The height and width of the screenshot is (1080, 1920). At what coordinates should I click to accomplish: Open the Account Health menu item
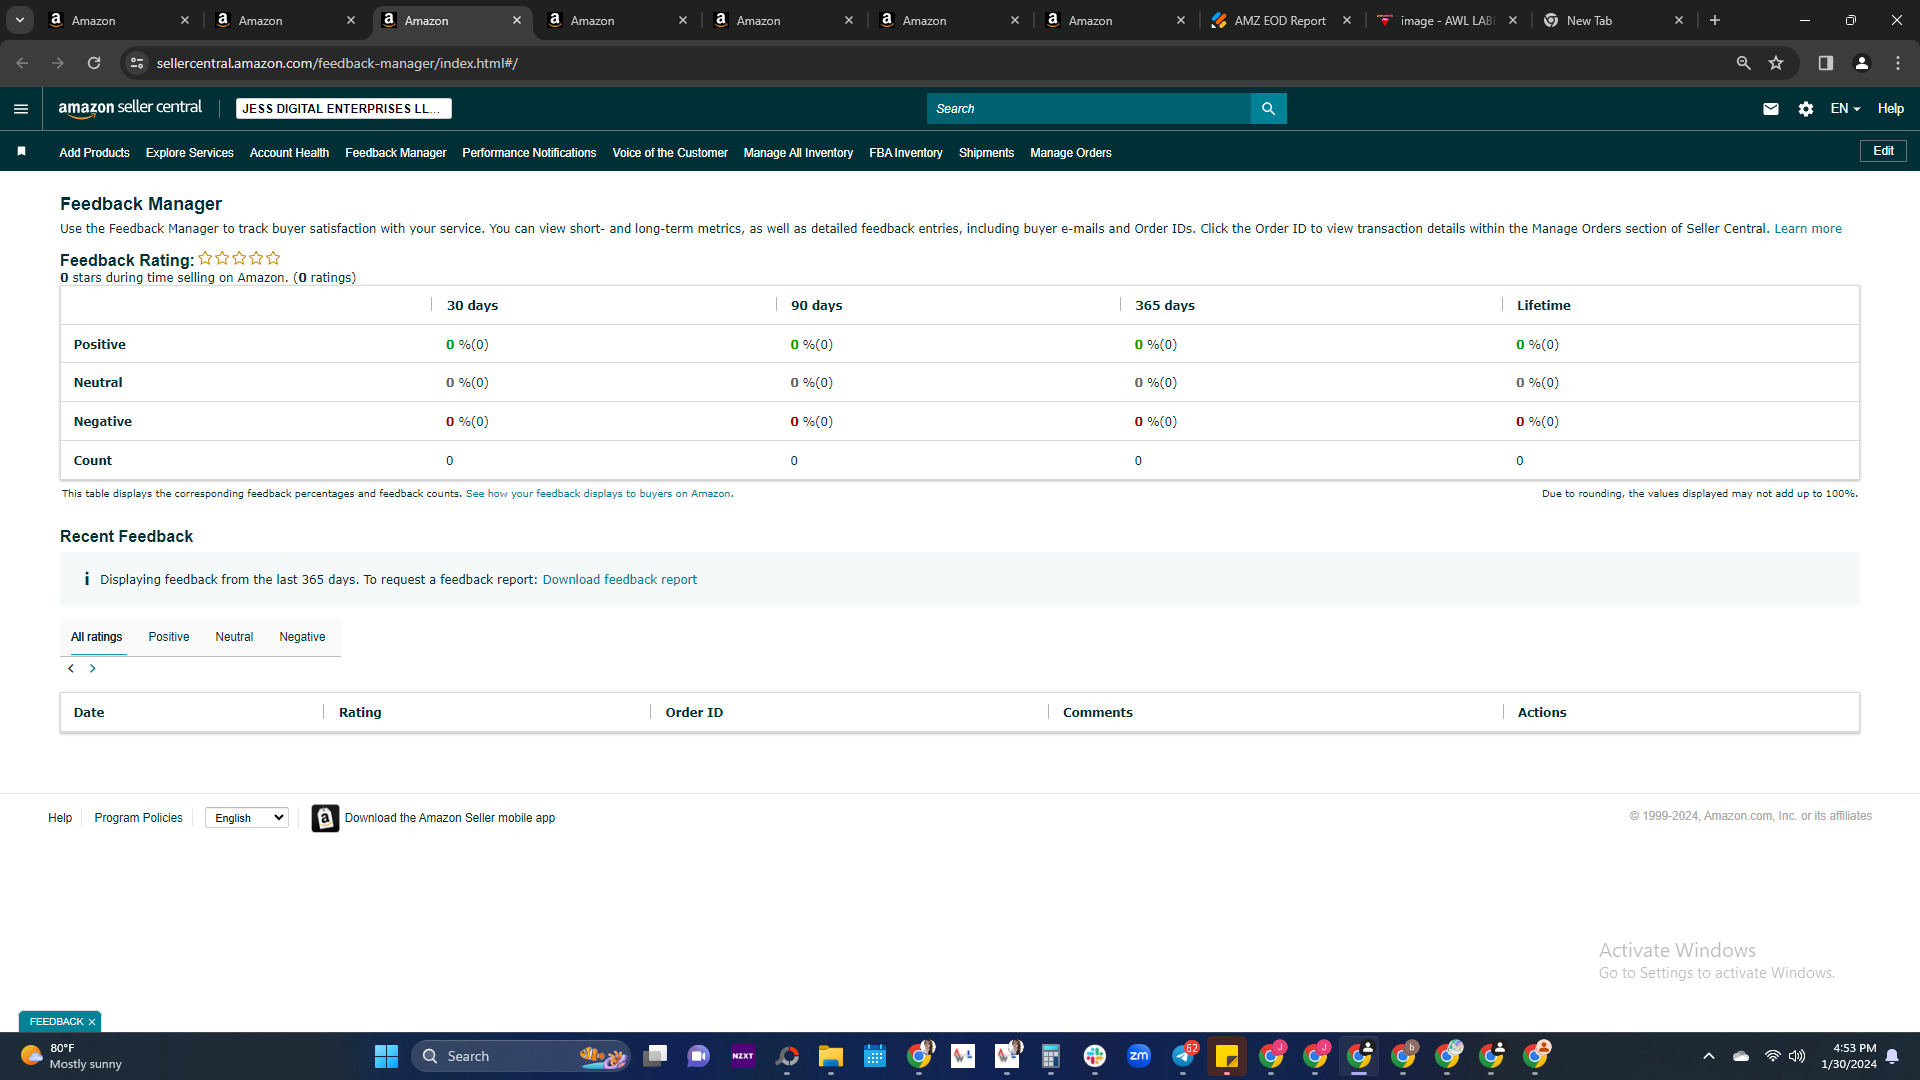tap(289, 153)
